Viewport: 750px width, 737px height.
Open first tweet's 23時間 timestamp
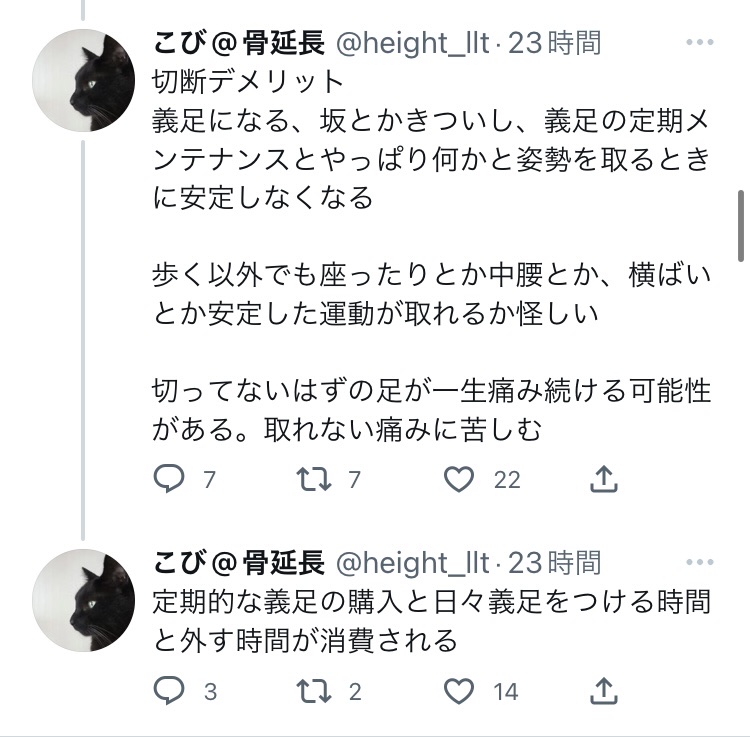[554, 43]
